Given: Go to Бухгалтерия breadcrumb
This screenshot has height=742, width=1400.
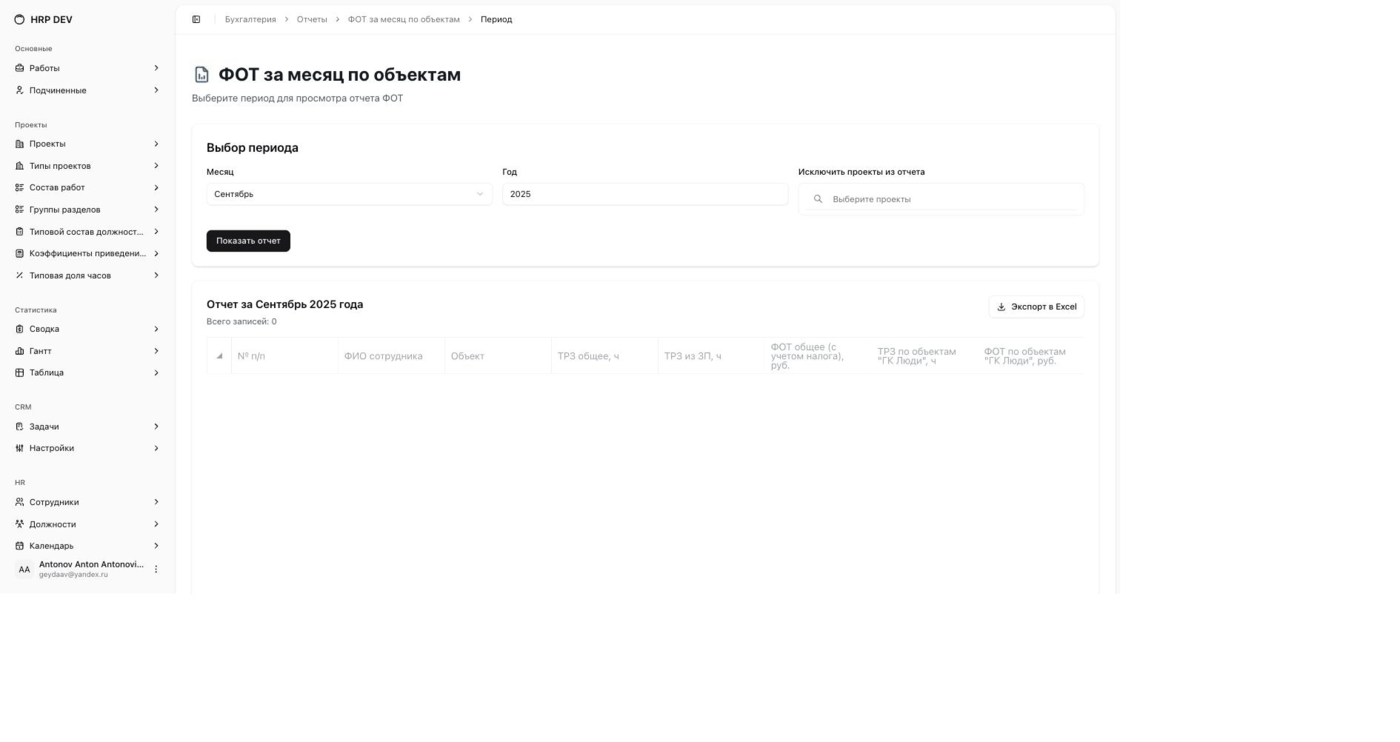Looking at the screenshot, I should coord(250,19).
